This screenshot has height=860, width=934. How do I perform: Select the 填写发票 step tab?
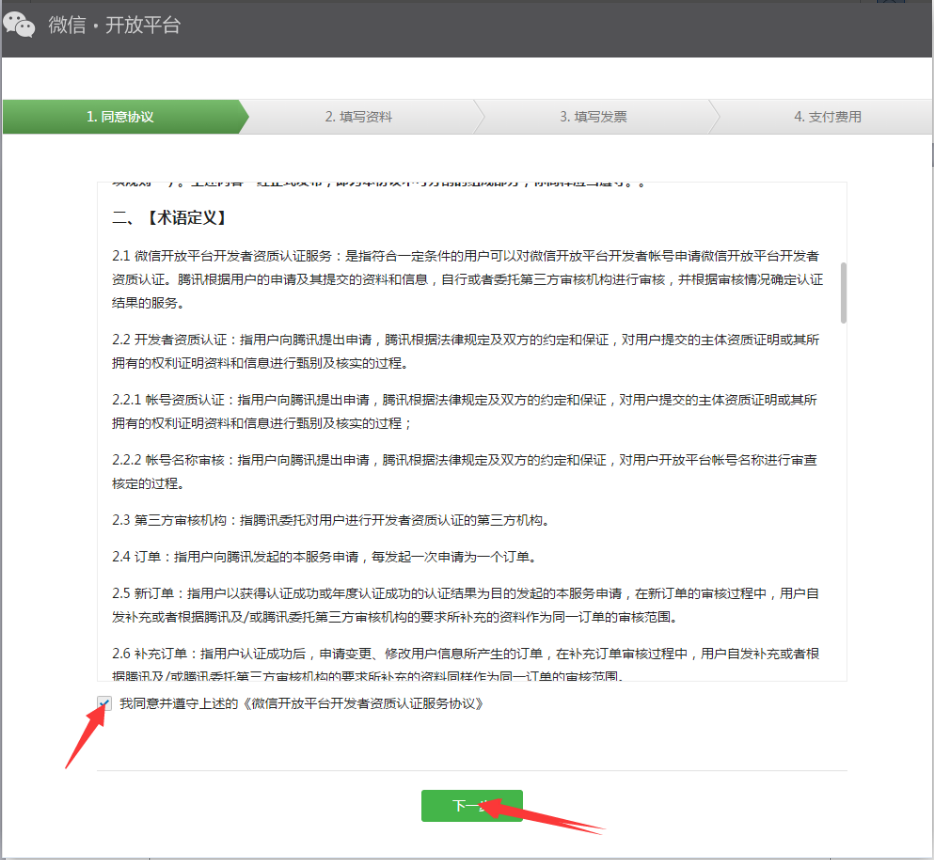(593, 117)
